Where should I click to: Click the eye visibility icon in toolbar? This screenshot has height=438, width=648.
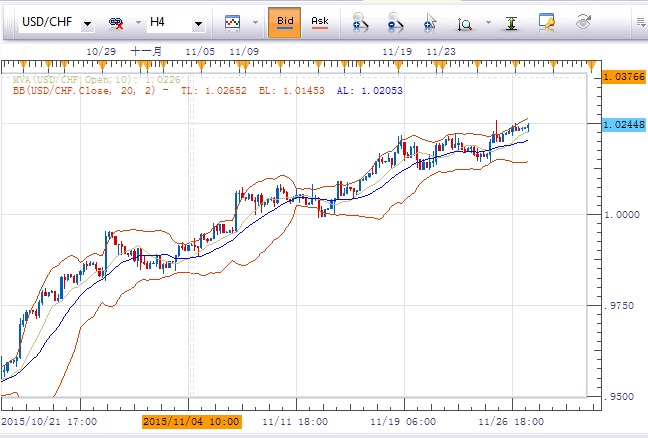point(584,21)
